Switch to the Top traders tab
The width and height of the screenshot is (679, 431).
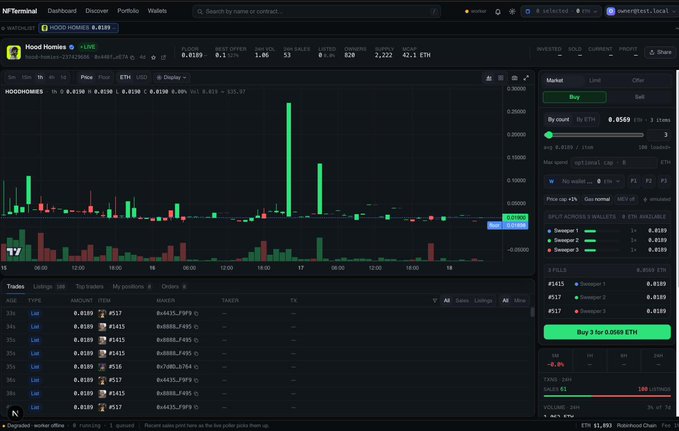[89, 287]
